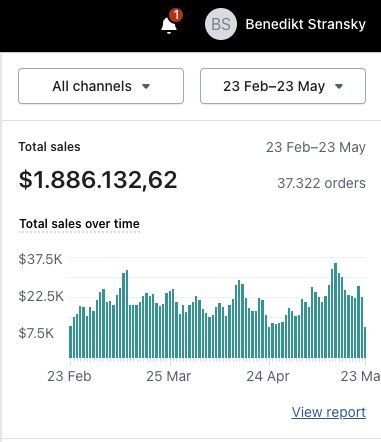Viewport: 381px width, 442px height.
Task: Click the 24 Apr axis label
Action: tap(268, 376)
